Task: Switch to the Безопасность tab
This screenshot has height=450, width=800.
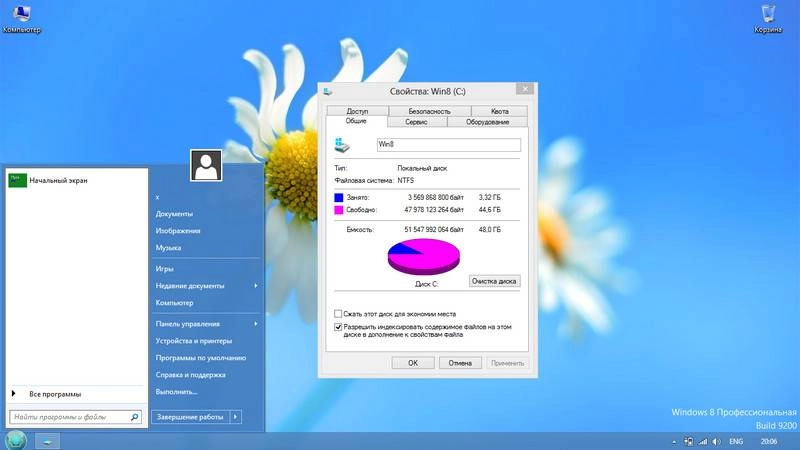Action: coord(430,111)
